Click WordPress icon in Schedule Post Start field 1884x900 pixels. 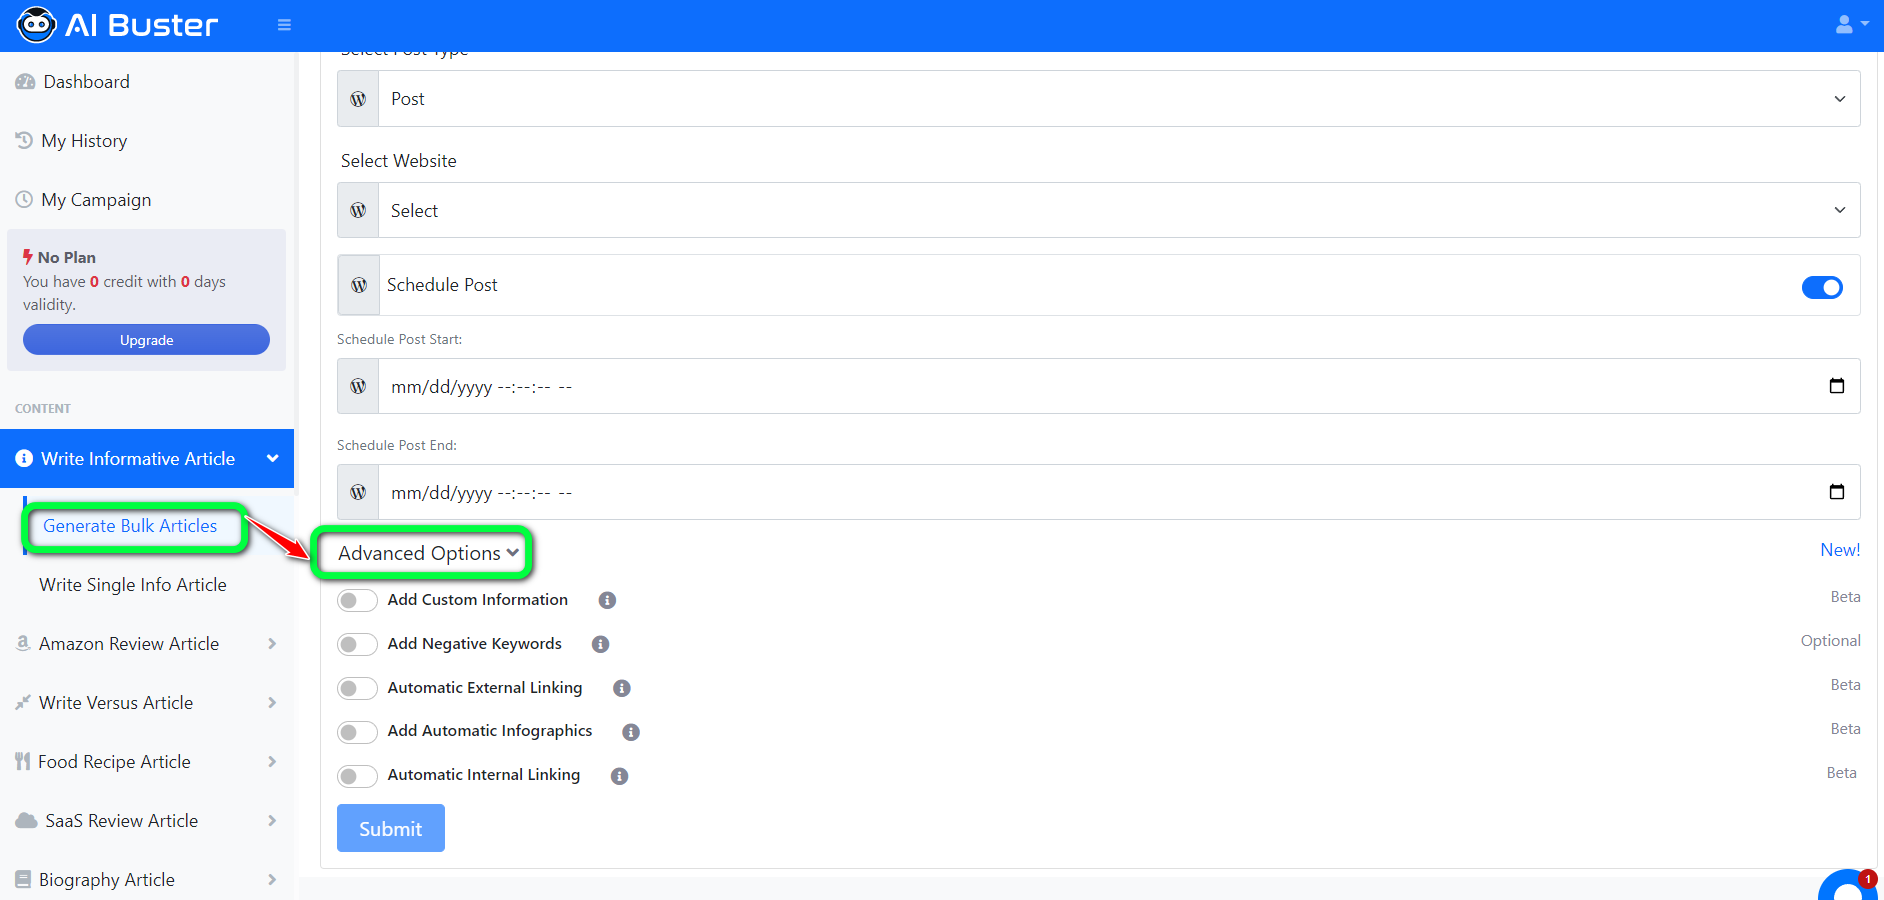coord(358,386)
